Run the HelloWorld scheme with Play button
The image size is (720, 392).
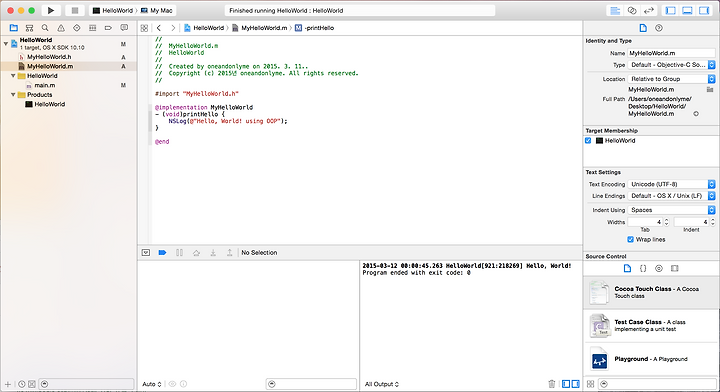[x=51, y=10]
